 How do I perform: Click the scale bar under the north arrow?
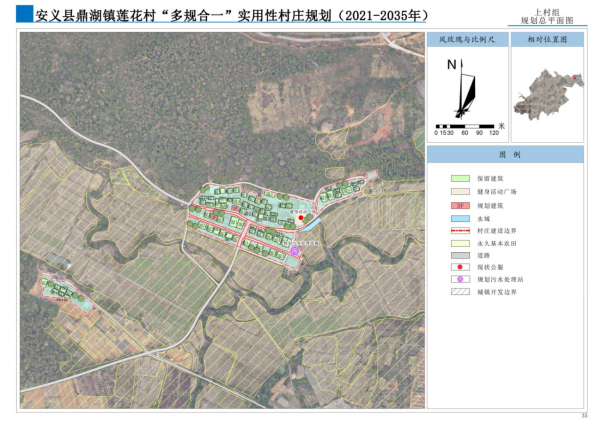(x=467, y=125)
